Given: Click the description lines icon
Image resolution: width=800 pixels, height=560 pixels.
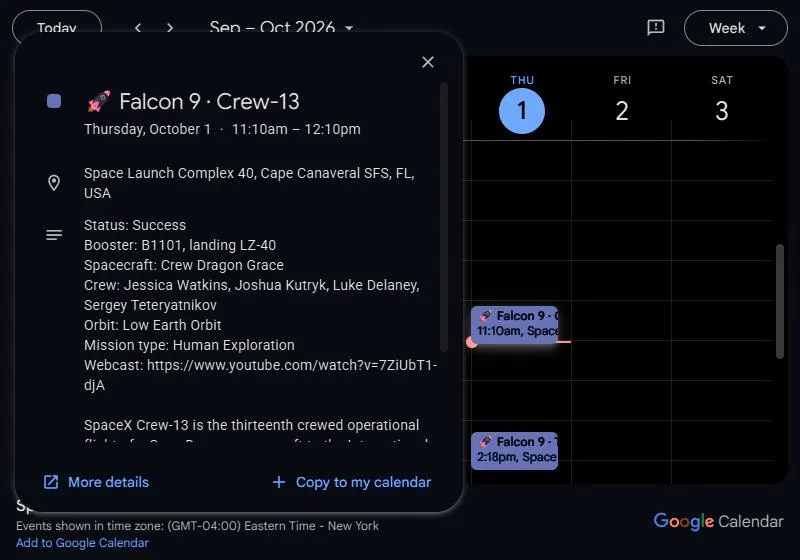Looking at the screenshot, I should [54, 235].
